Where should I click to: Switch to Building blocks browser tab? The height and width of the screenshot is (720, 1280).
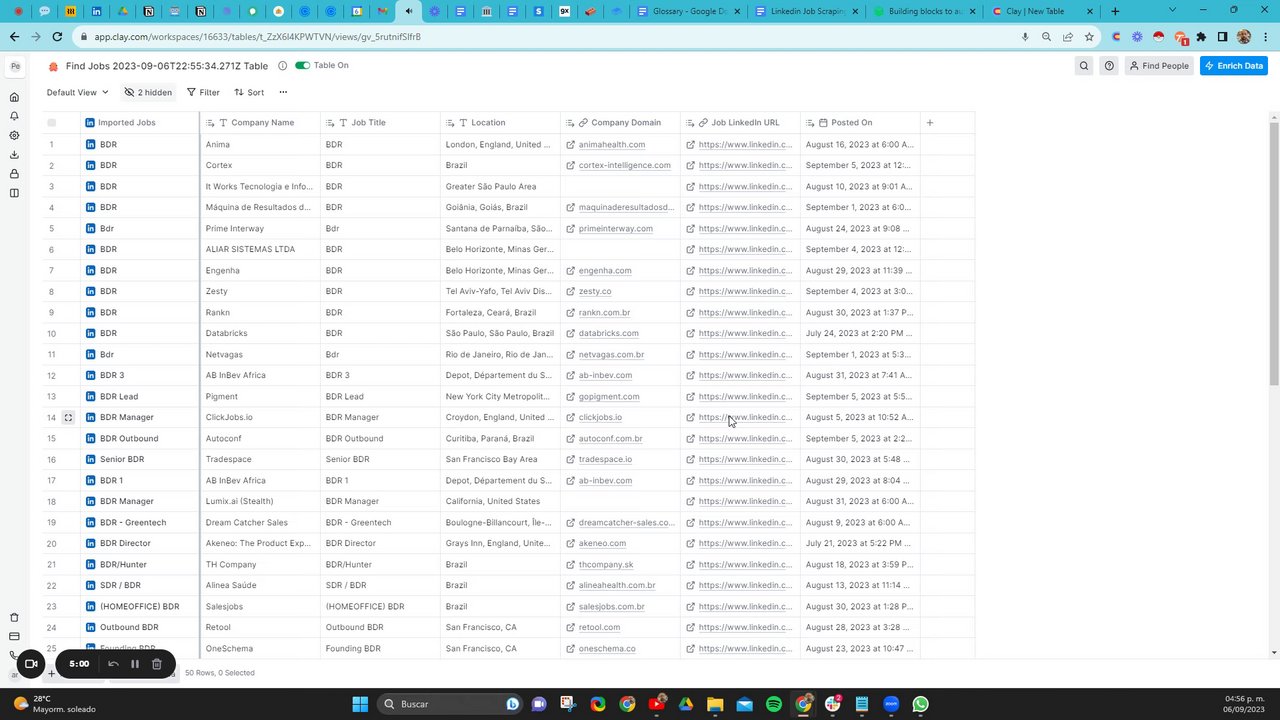click(x=926, y=11)
